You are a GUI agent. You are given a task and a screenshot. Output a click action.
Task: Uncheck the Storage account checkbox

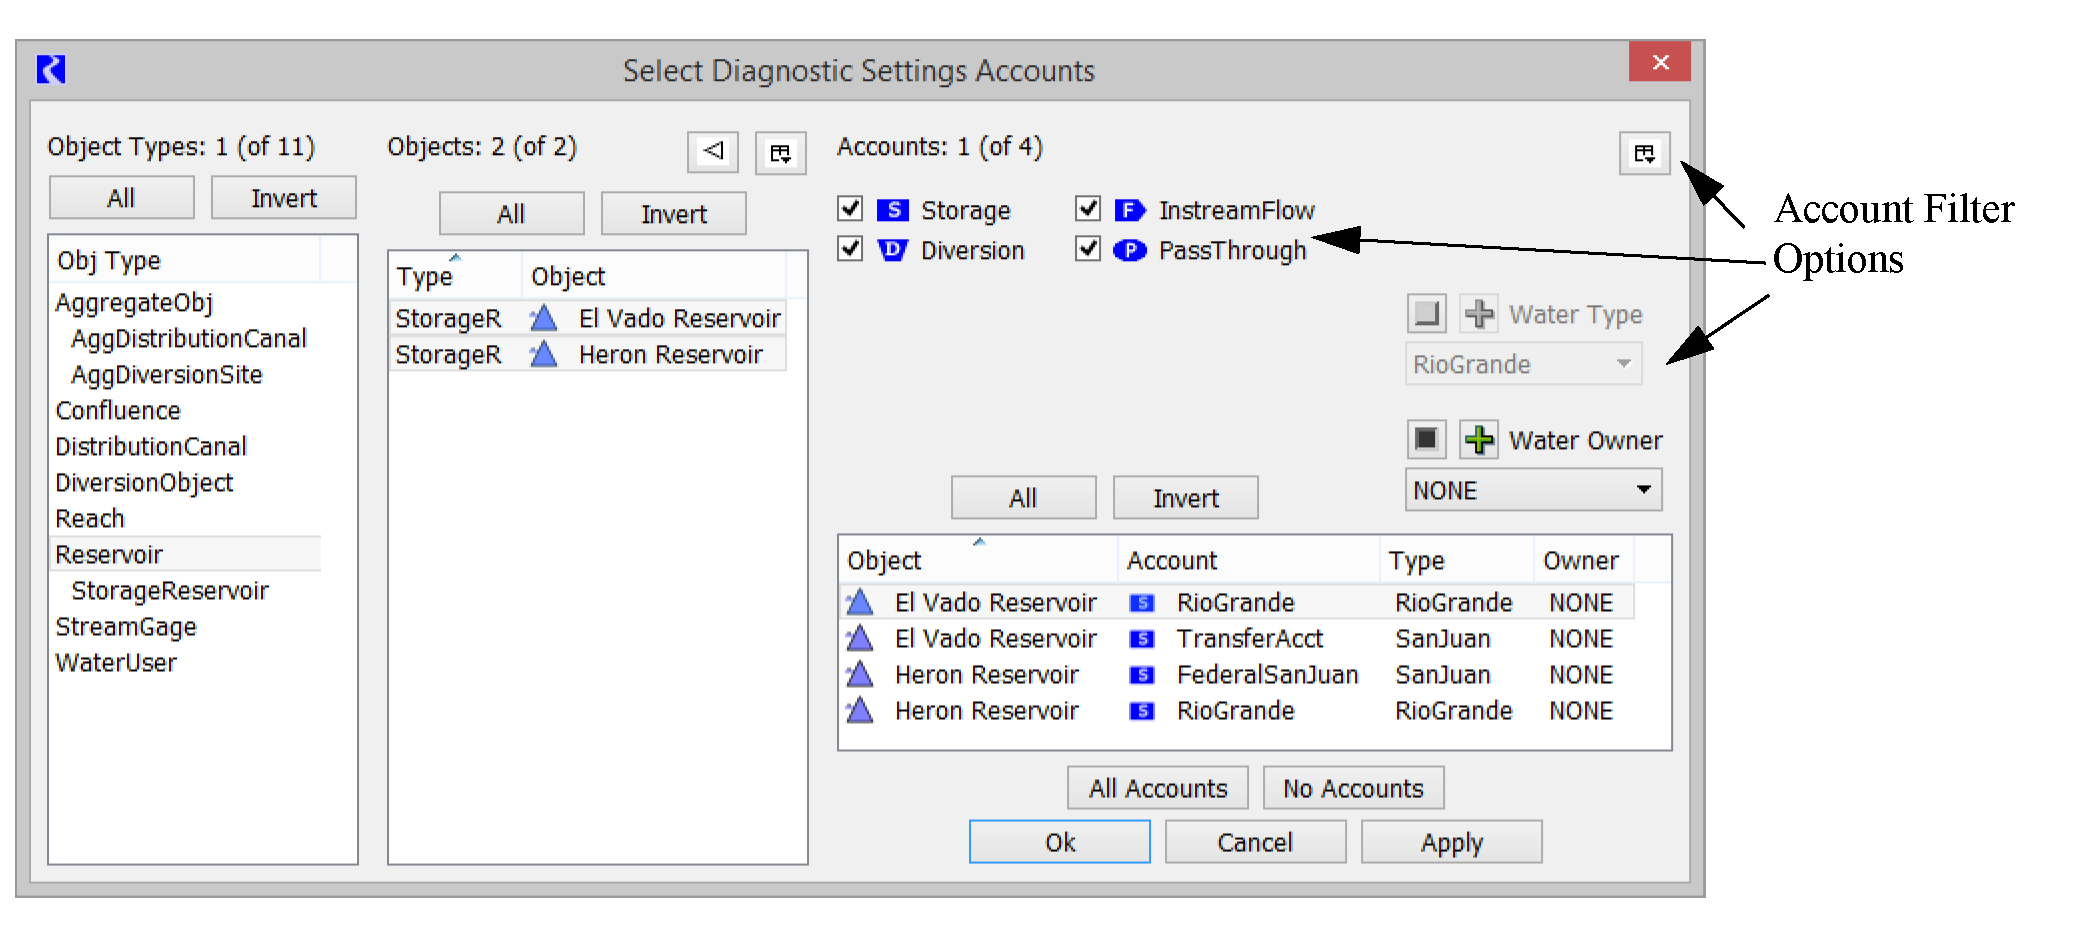851,209
